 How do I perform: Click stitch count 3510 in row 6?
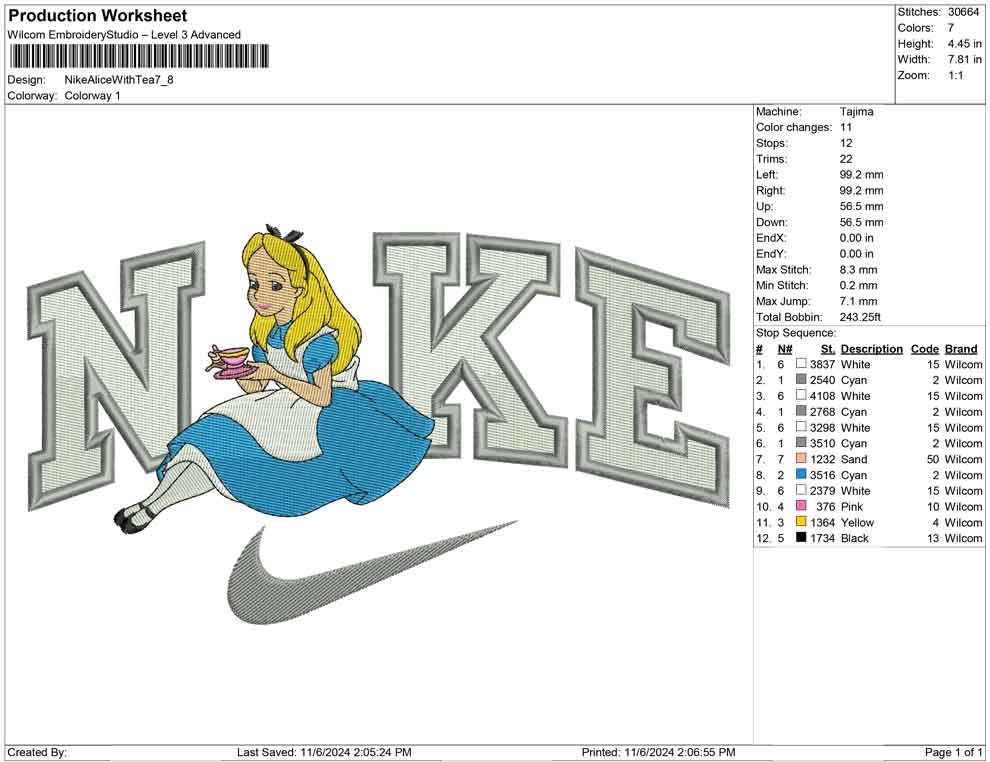tap(822, 443)
